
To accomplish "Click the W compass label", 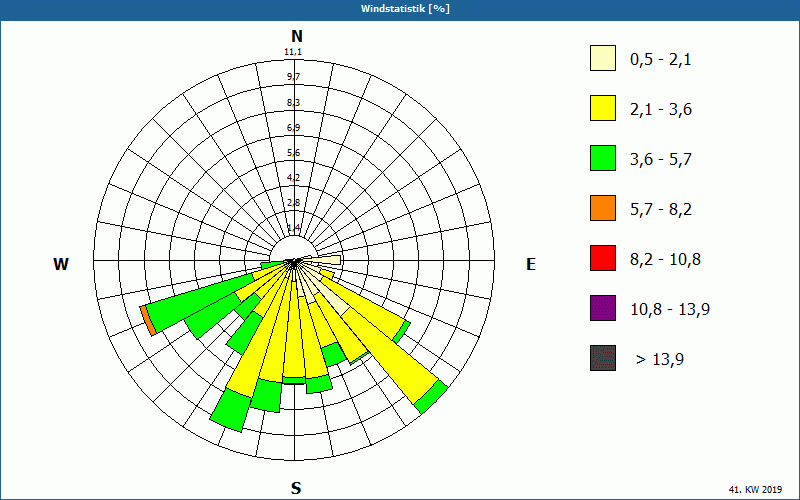I will [61, 264].
